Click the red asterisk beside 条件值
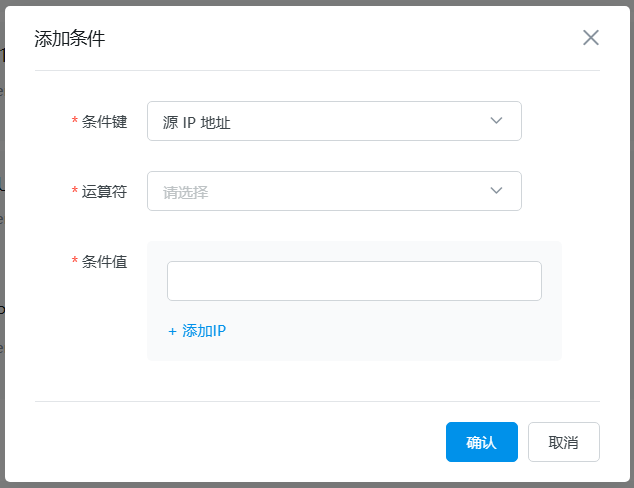 coord(75,262)
